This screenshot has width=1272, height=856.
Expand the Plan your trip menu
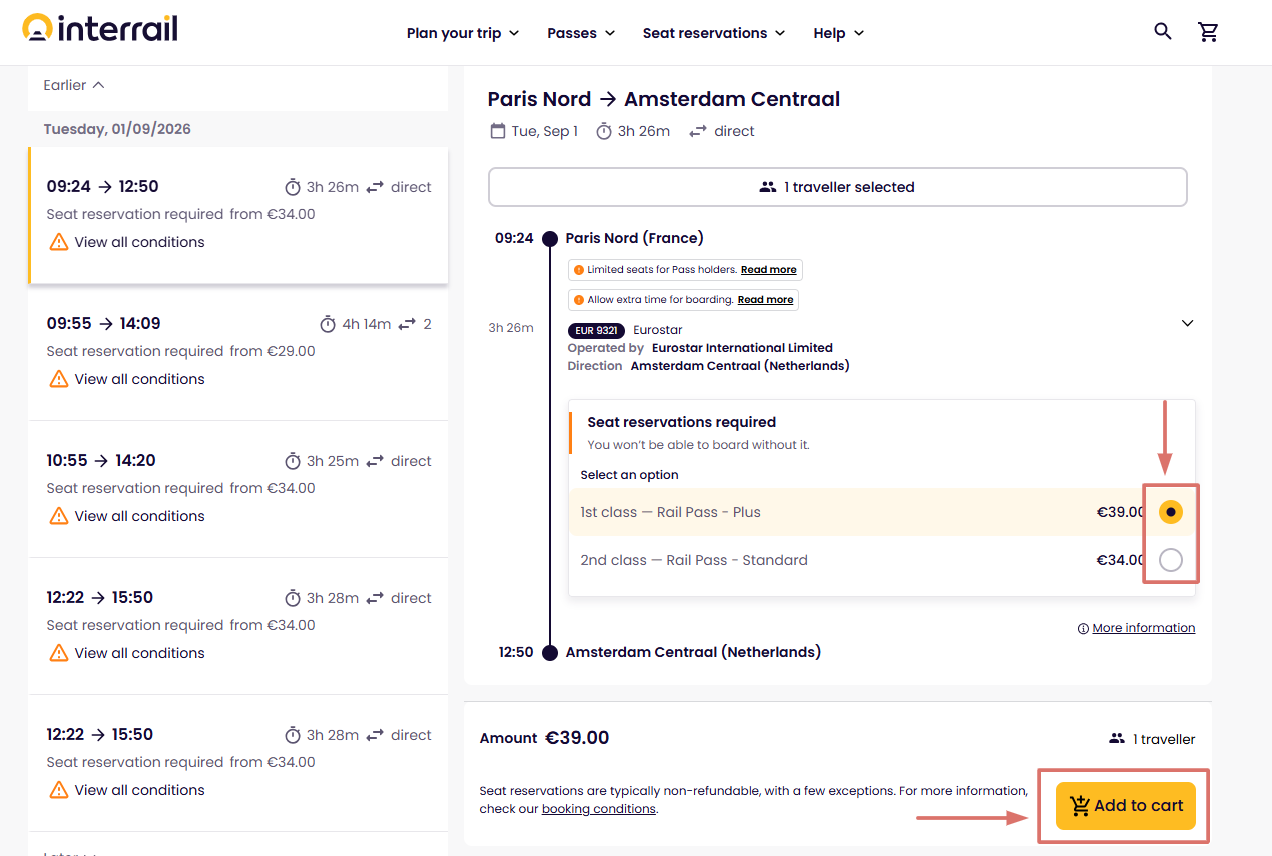(x=463, y=33)
